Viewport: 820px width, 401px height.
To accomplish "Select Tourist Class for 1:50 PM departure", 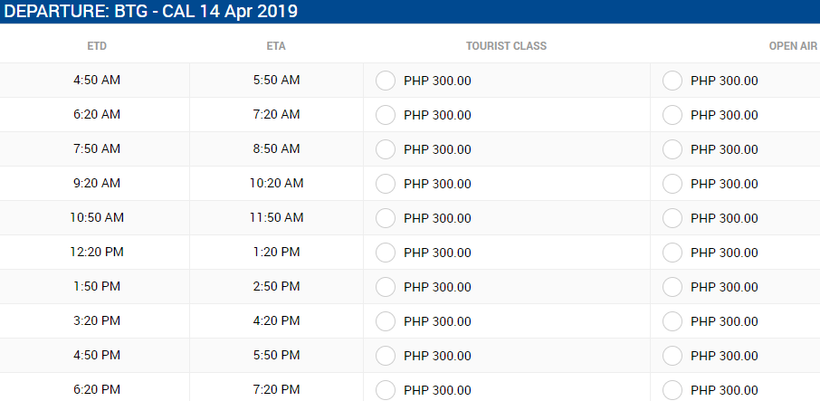I will pyautogui.click(x=385, y=287).
